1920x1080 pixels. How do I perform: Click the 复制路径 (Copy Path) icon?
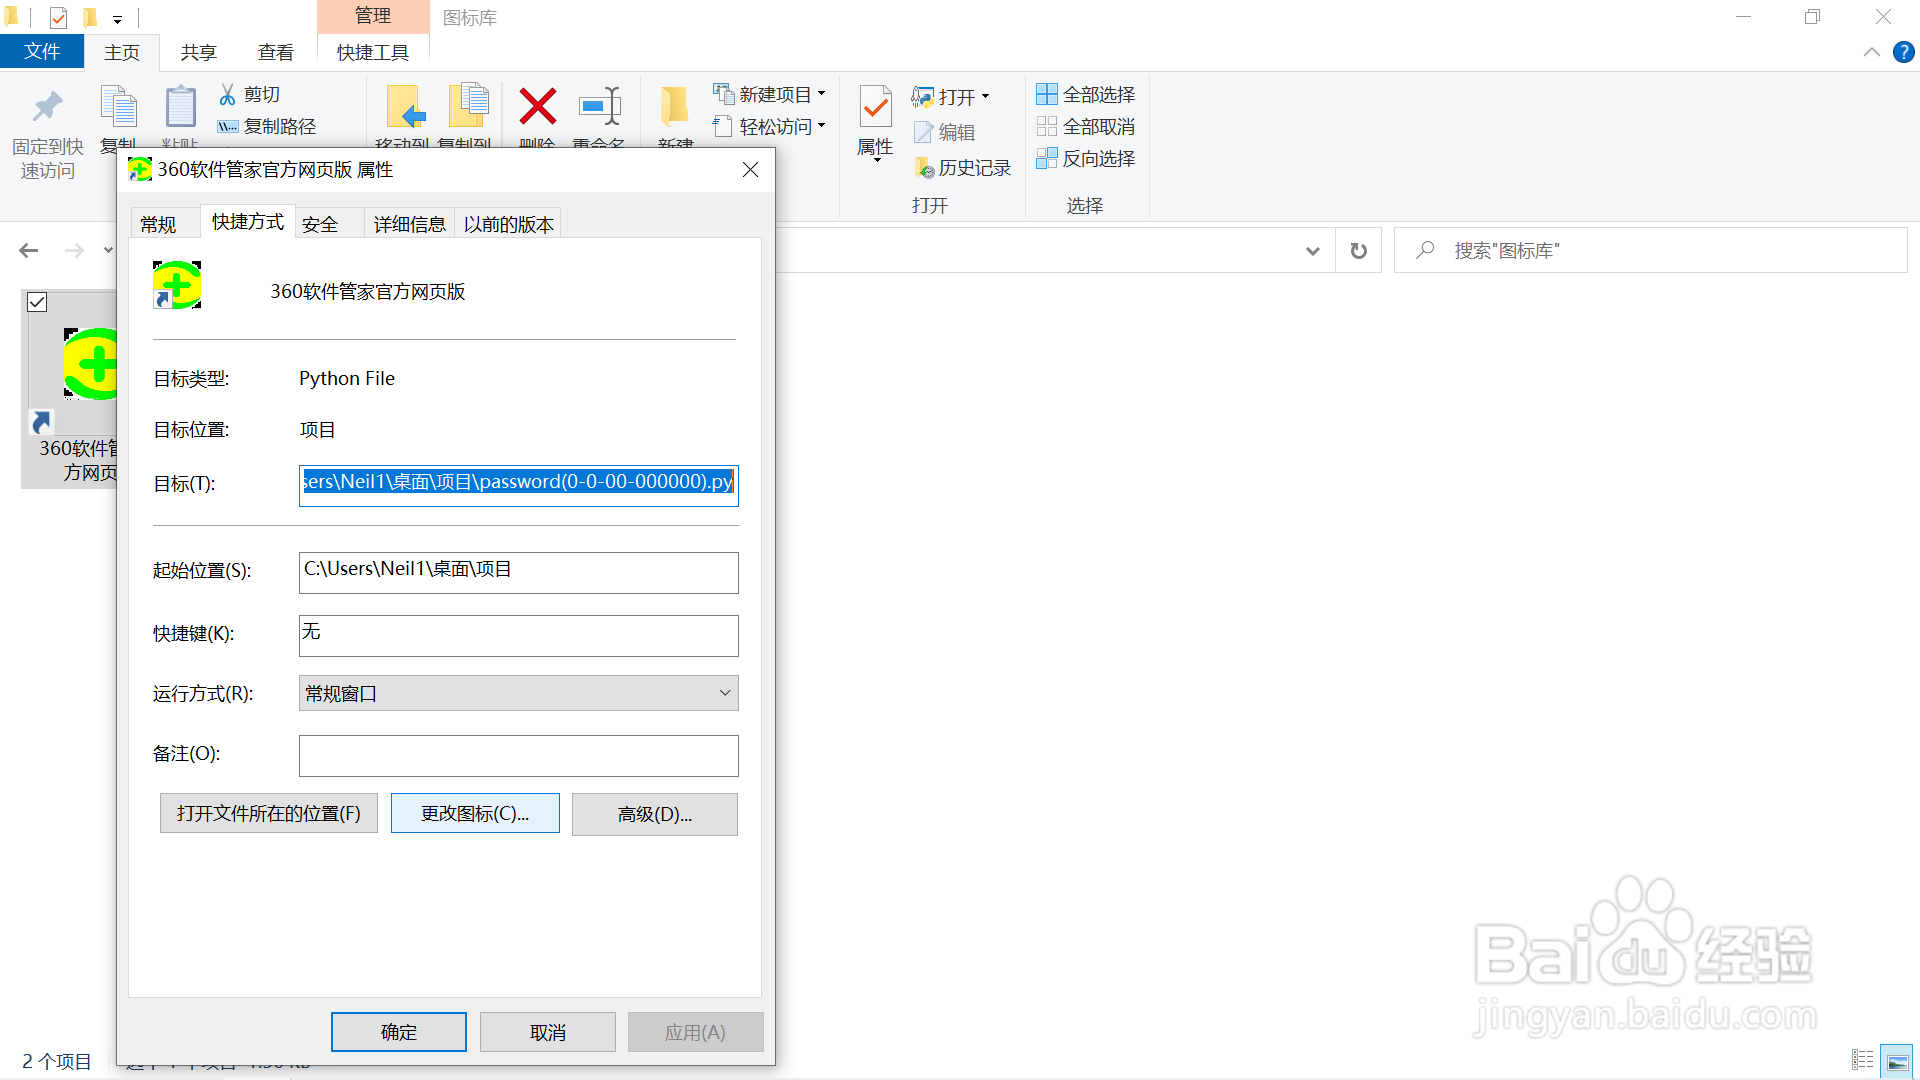[x=228, y=127]
